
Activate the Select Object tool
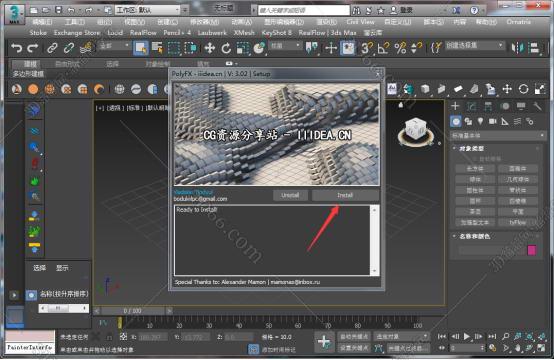tap(141, 48)
